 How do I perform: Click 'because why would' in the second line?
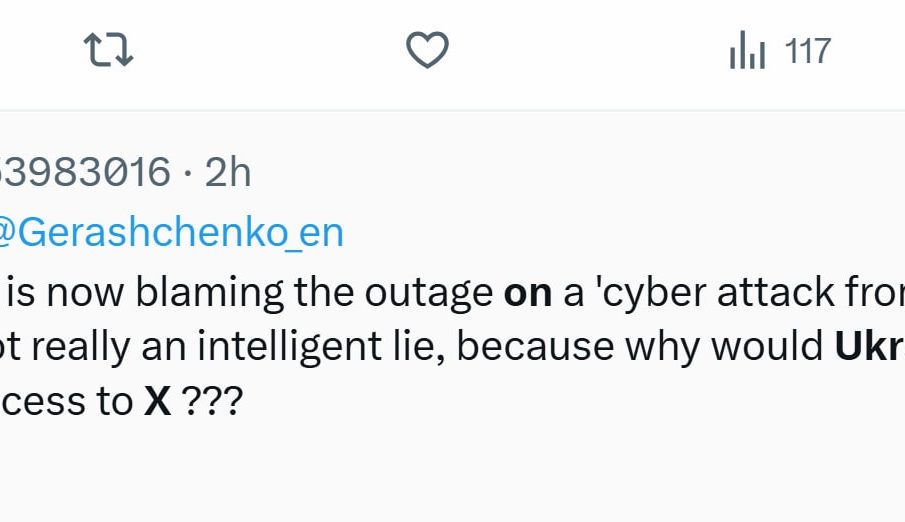(x=640, y=346)
